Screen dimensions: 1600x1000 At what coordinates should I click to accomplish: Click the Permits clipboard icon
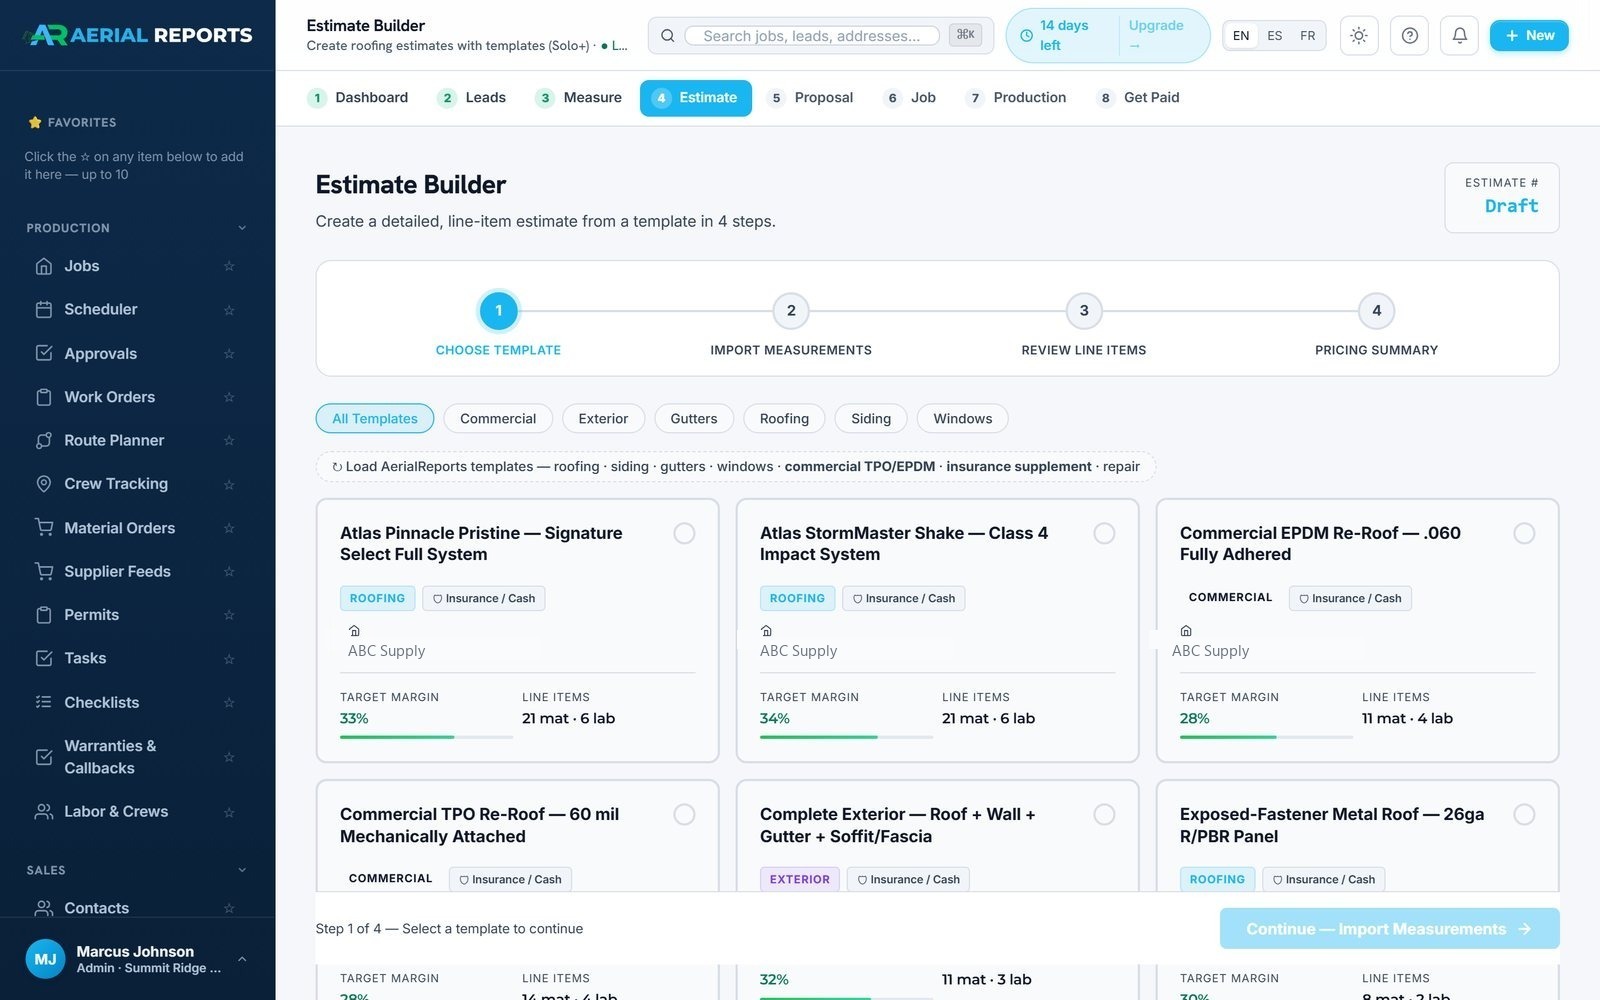click(x=44, y=615)
